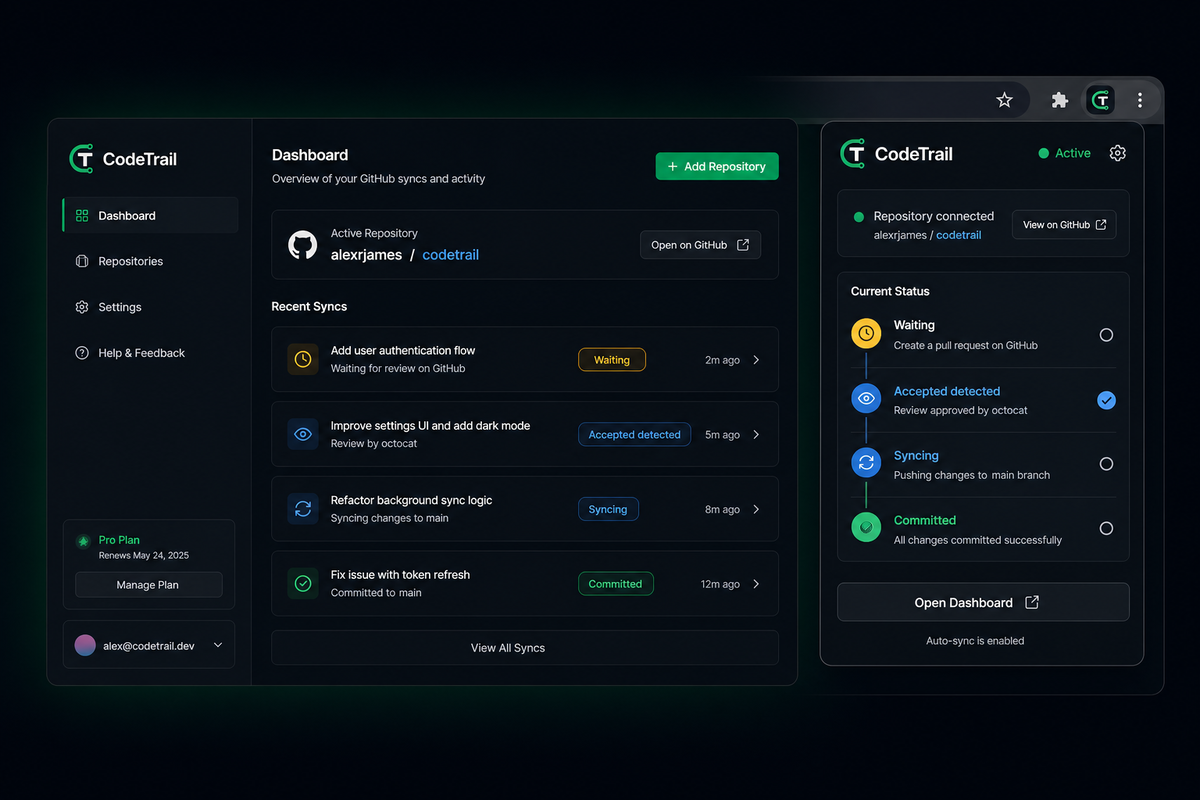
Task: Expand the alex@codetrail.dev account dropdown
Action: (x=218, y=646)
